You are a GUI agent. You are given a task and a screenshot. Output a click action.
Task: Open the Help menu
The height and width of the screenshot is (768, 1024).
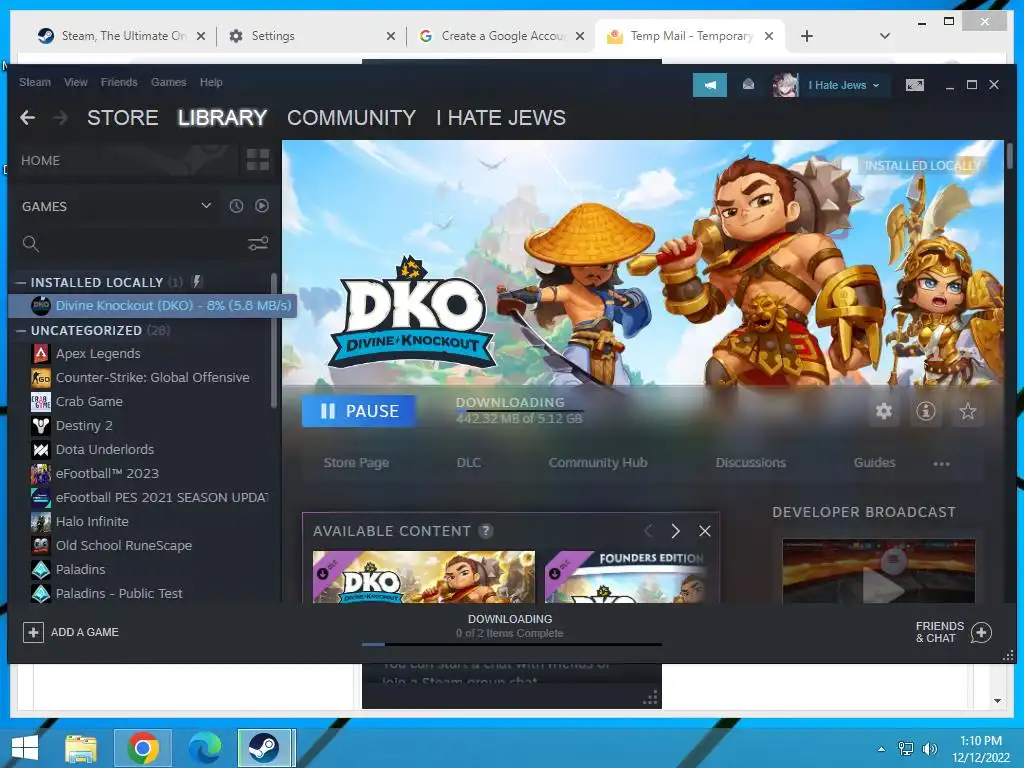click(x=211, y=82)
